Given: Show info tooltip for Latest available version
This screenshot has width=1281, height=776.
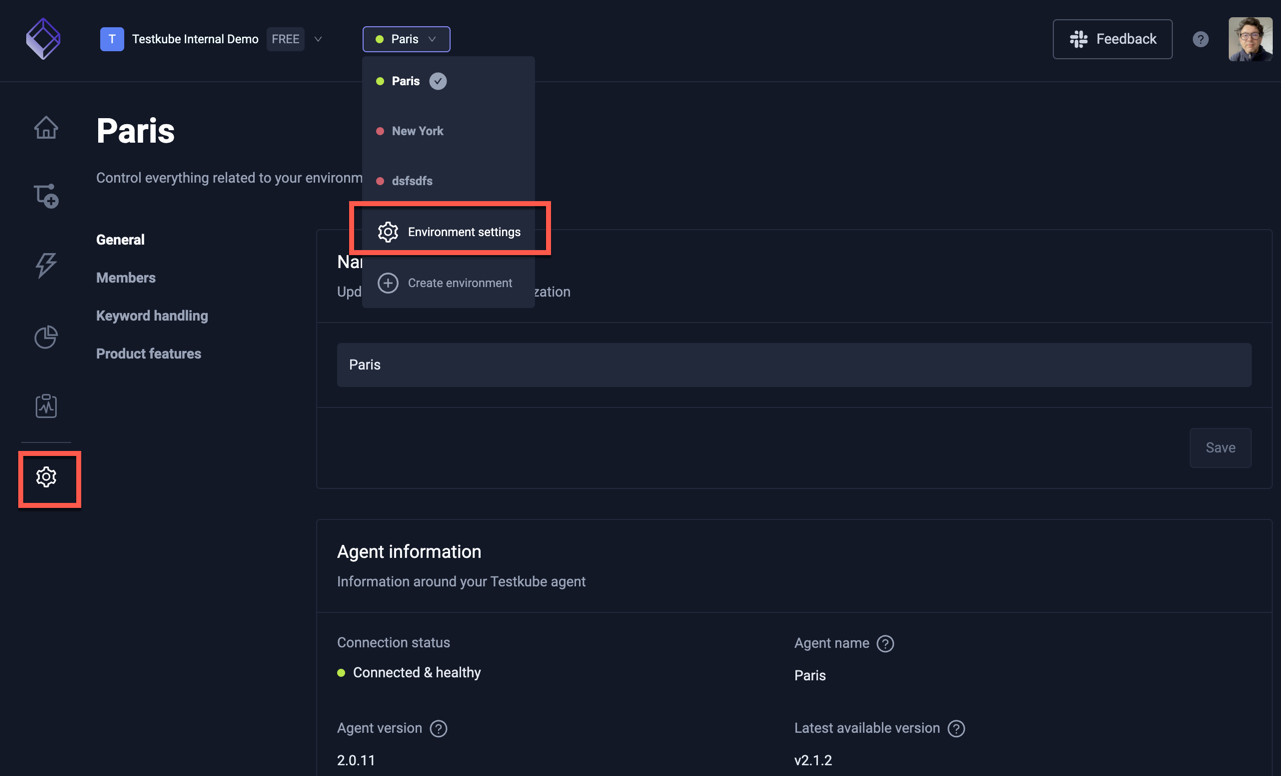Looking at the screenshot, I should point(956,729).
